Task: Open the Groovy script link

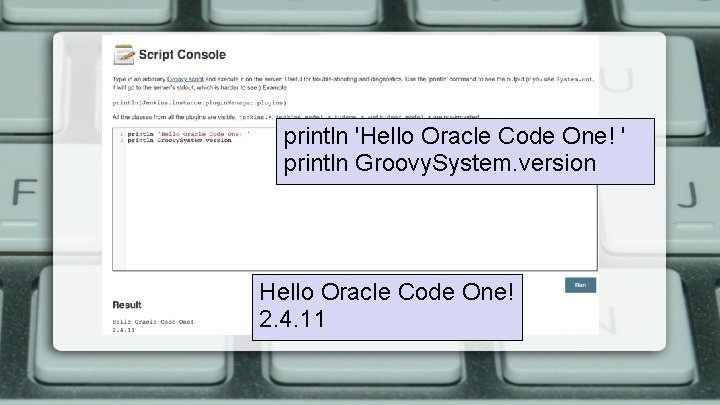Action: [185, 79]
